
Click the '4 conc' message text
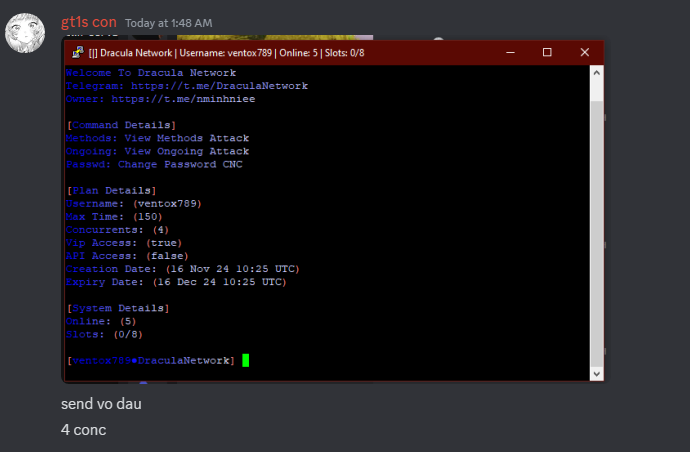tap(83, 430)
